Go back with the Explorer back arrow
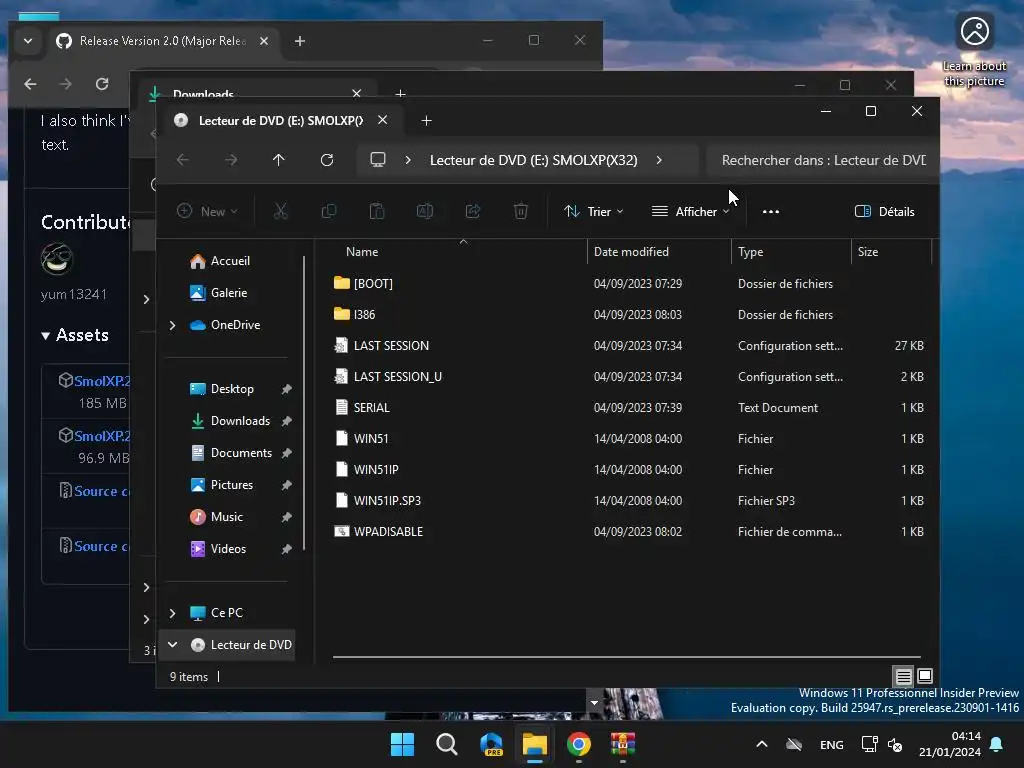1024x768 pixels. pyautogui.click(x=183, y=160)
